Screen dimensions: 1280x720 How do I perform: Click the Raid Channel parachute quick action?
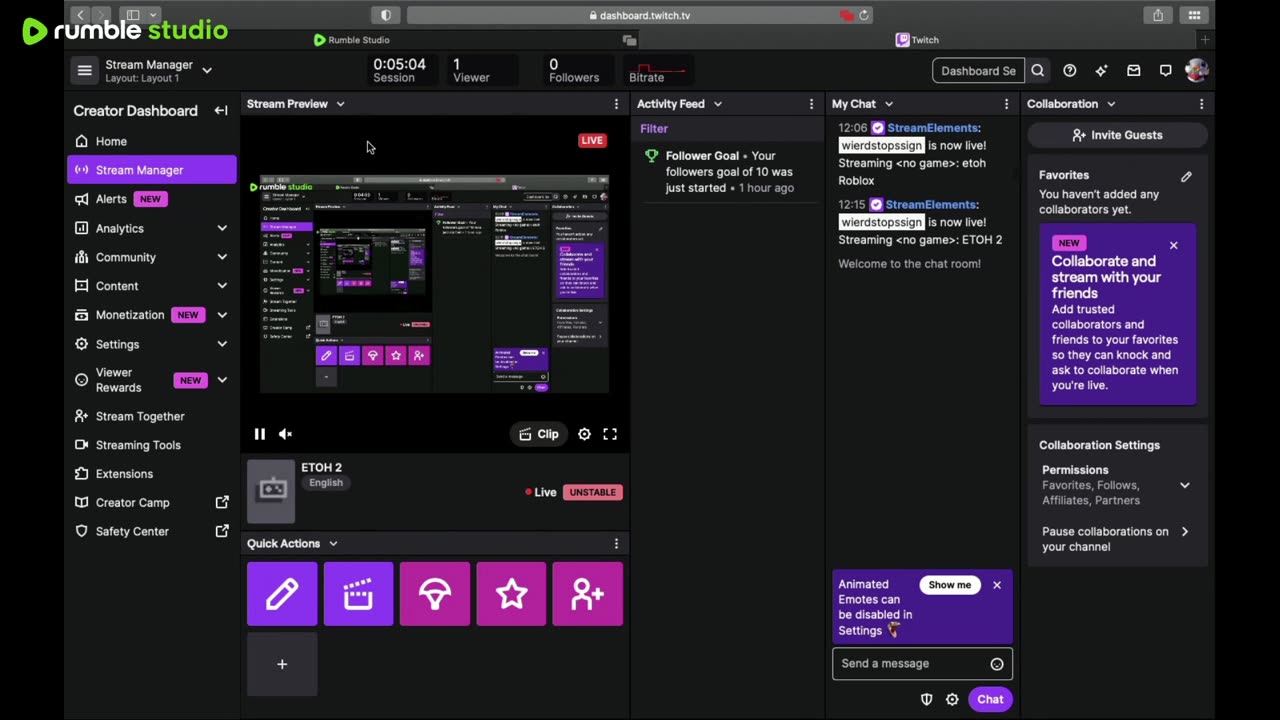(435, 594)
